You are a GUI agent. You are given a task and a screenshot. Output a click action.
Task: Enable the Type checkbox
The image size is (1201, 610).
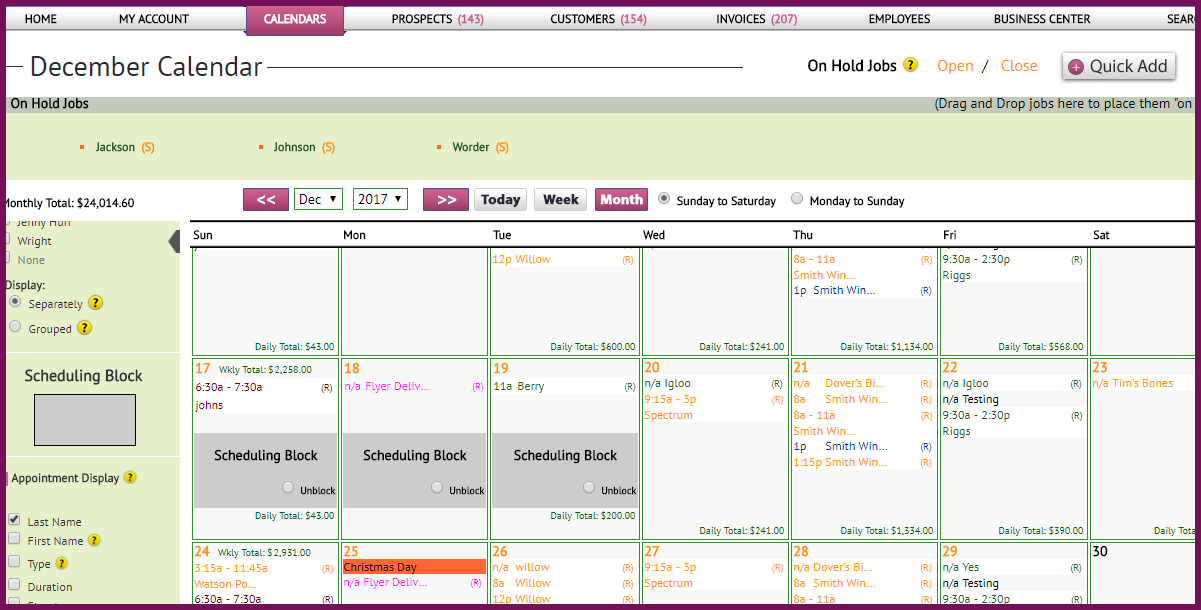14,563
